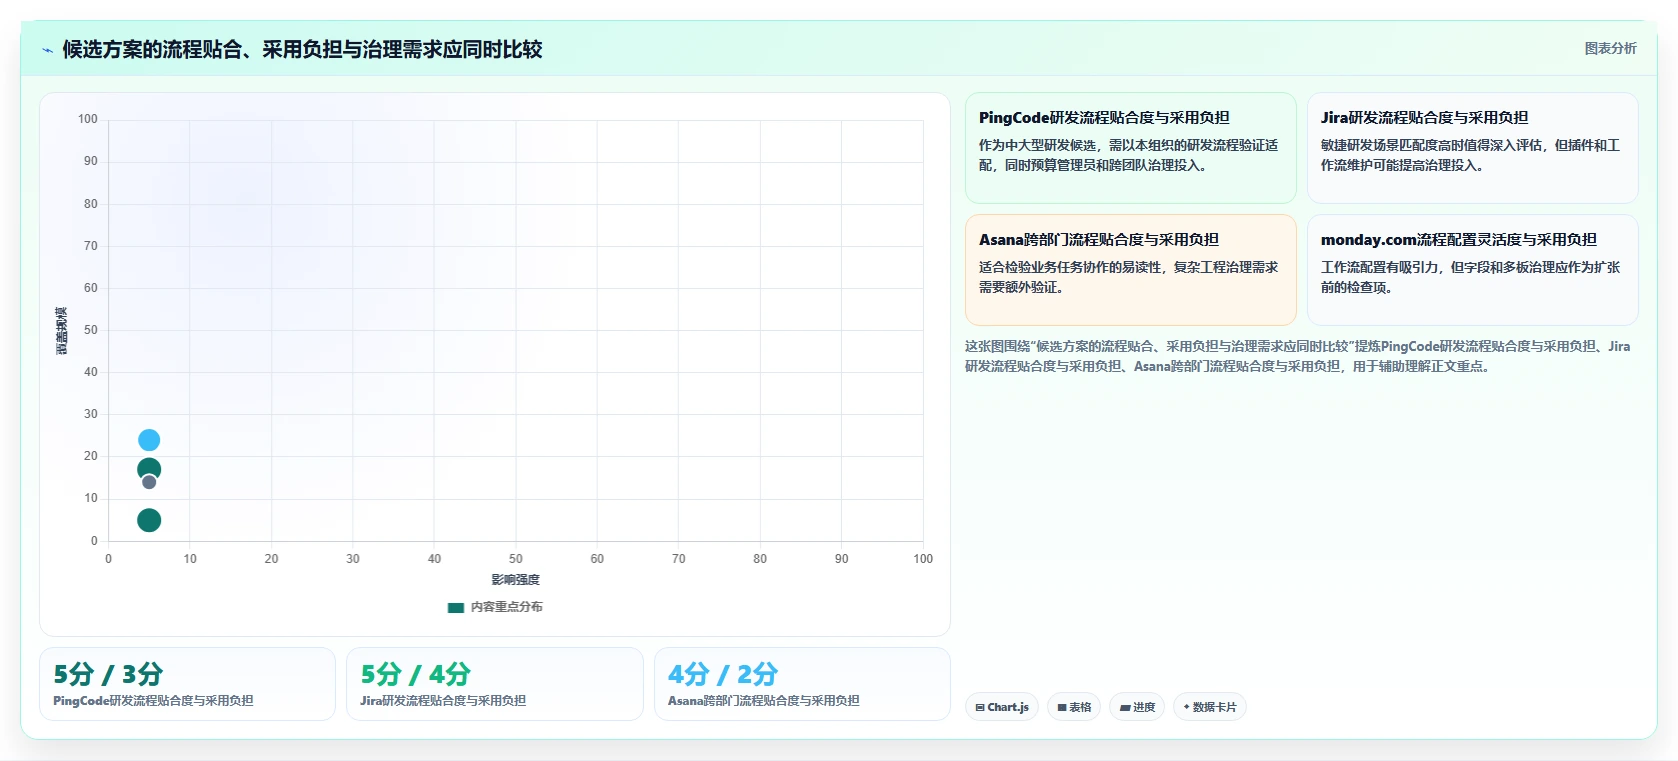Click the 数据卡片 tag
Image resolution: width=1678 pixels, height=761 pixels.
pyautogui.click(x=1210, y=707)
